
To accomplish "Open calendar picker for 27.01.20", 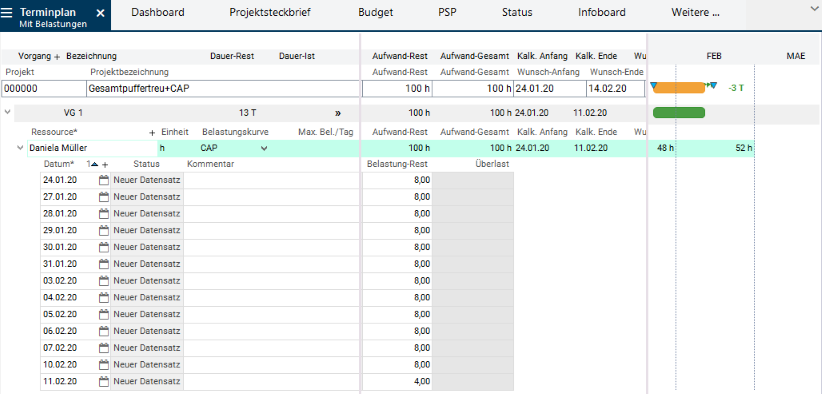I will [x=104, y=197].
